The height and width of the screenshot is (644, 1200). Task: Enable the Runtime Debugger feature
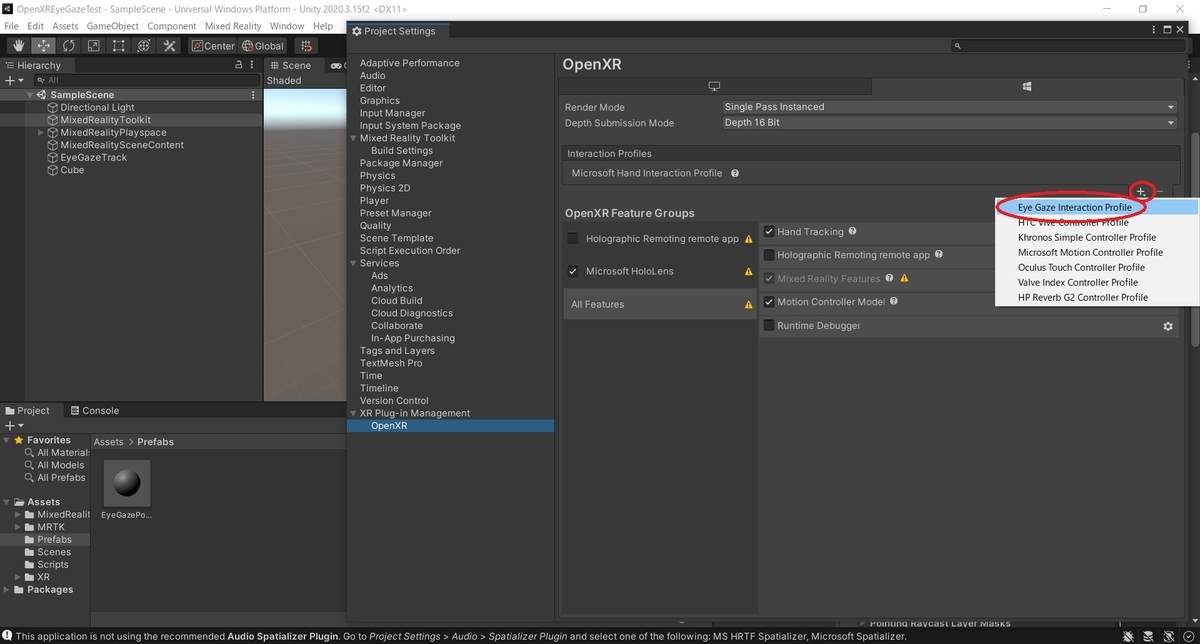pos(769,326)
